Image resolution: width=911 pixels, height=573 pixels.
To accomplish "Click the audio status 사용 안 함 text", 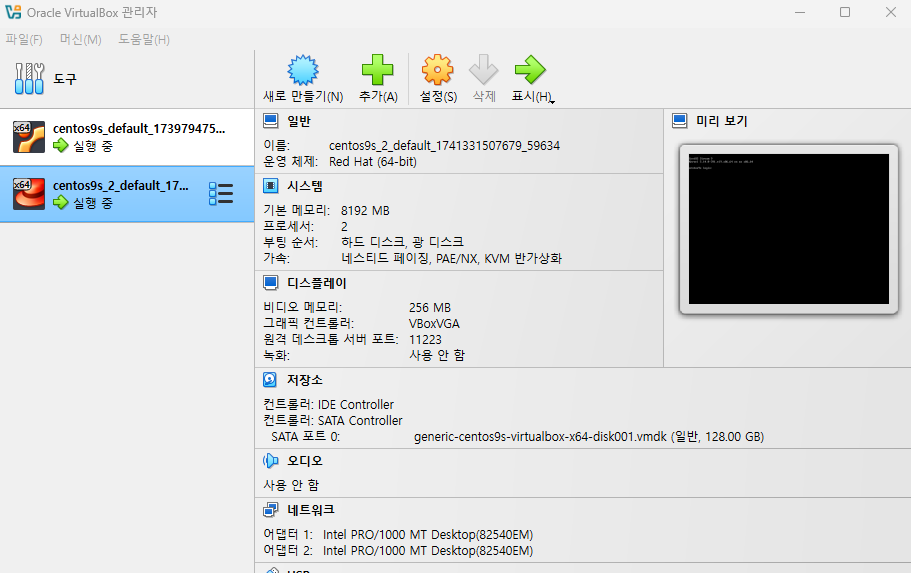I will tap(291, 485).
